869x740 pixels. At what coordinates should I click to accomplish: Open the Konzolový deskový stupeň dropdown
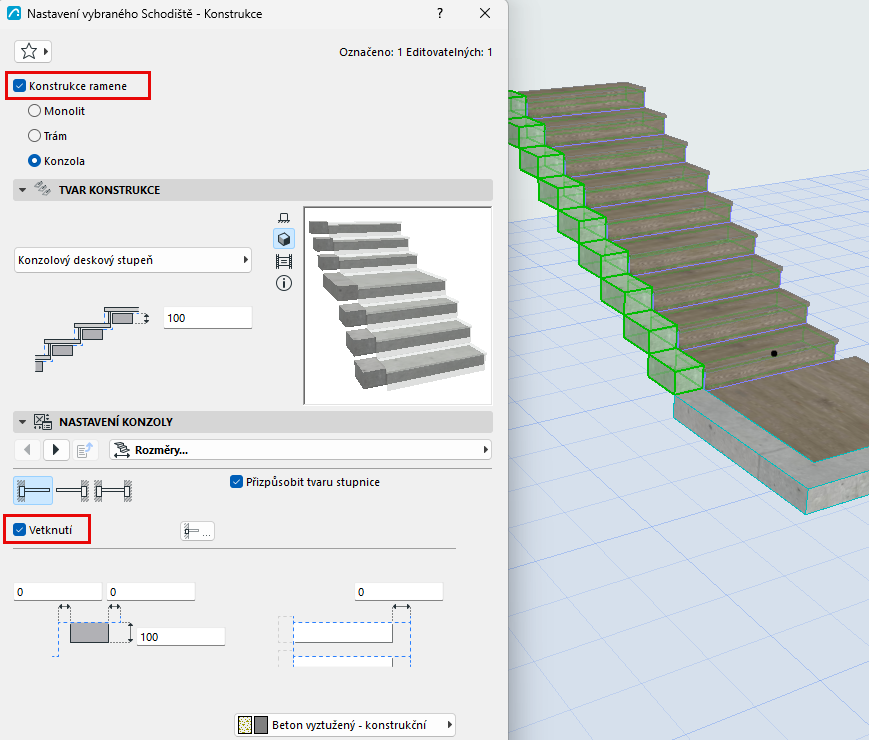(x=133, y=260)
